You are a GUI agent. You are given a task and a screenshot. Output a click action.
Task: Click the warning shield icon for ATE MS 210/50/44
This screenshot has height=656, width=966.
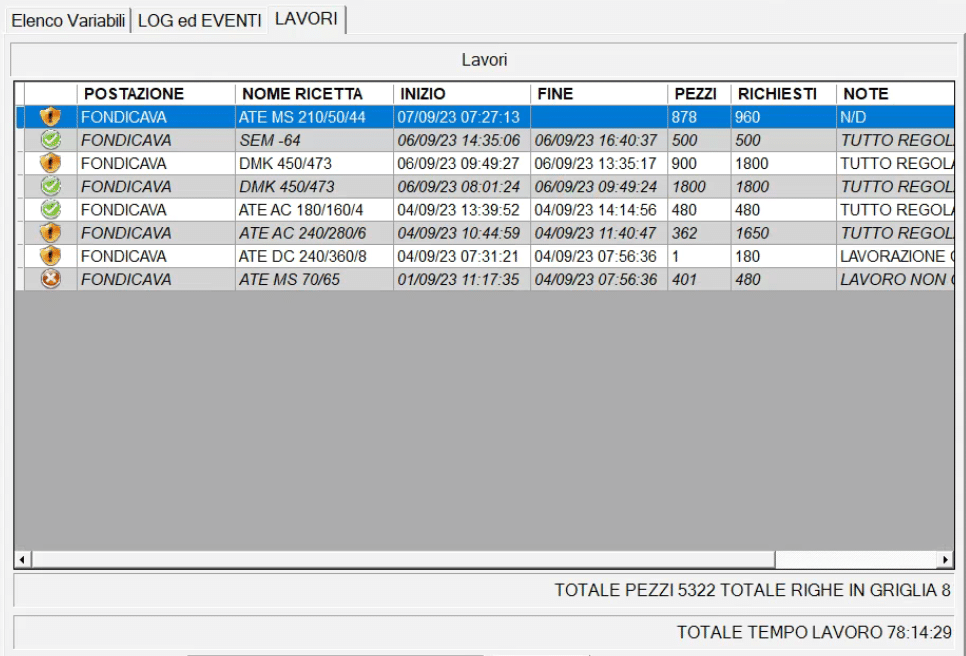point(50,117)
